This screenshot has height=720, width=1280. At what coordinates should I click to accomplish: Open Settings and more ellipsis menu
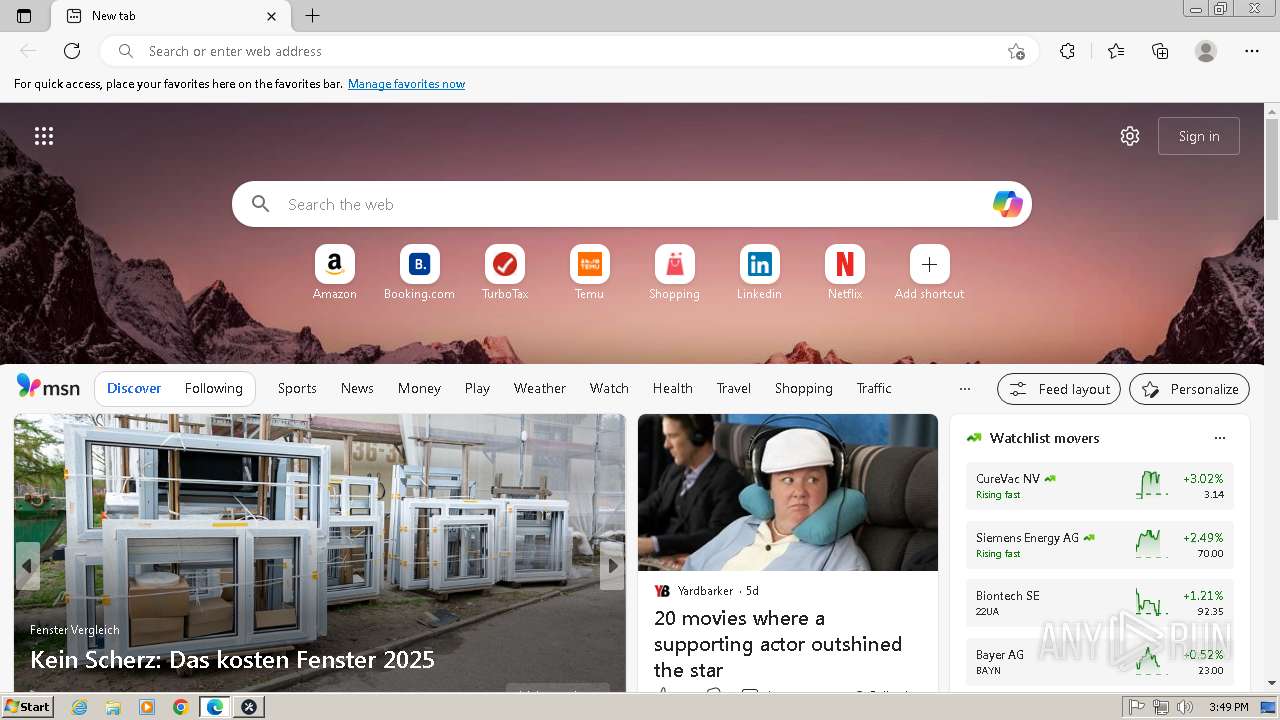tap(1252, 51)
